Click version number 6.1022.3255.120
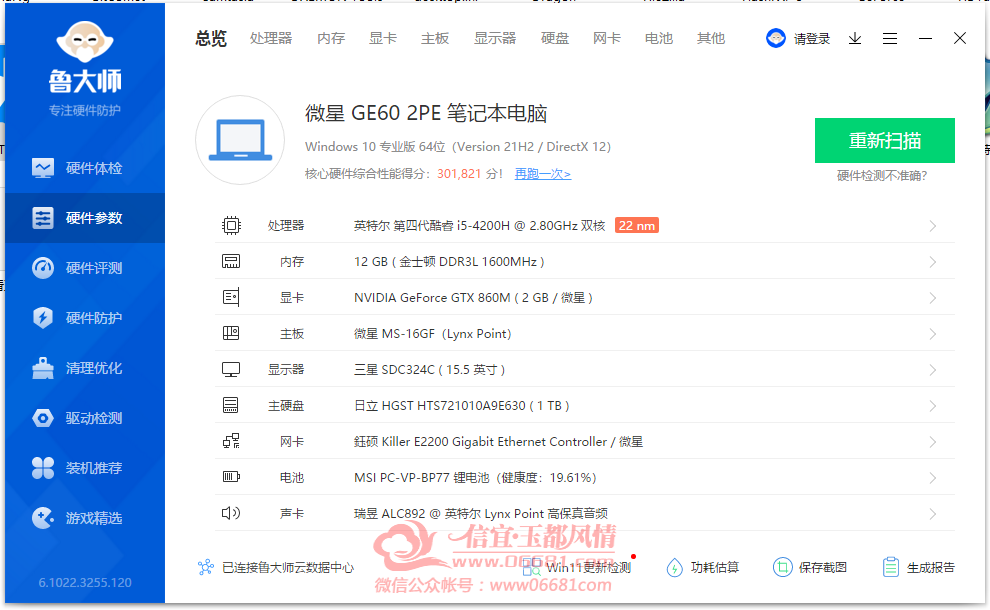 (85, 582)
